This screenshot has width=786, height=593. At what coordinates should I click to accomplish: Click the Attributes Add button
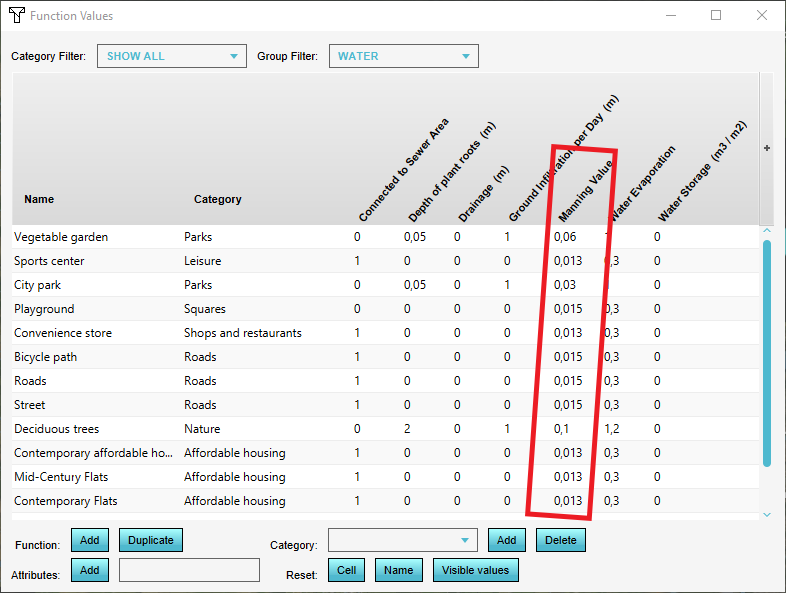coord(90,570)
